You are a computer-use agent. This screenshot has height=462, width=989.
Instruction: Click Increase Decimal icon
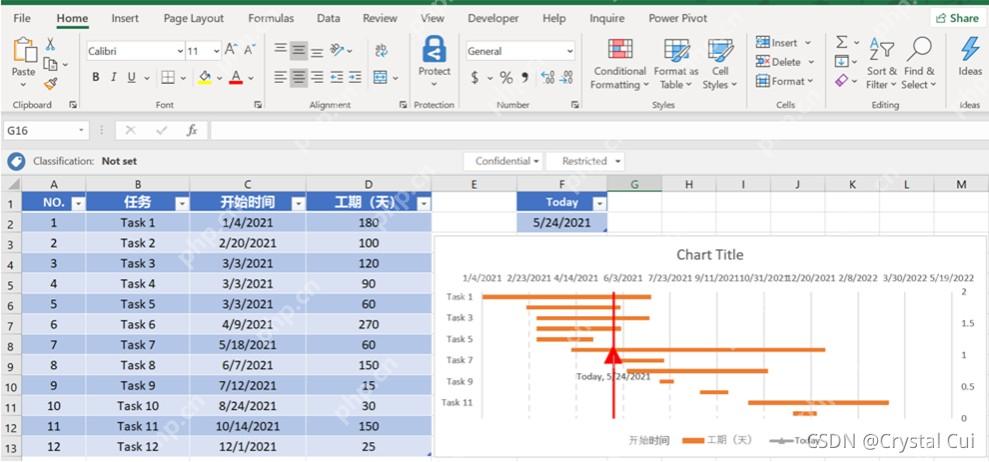(x=547, y=78)
